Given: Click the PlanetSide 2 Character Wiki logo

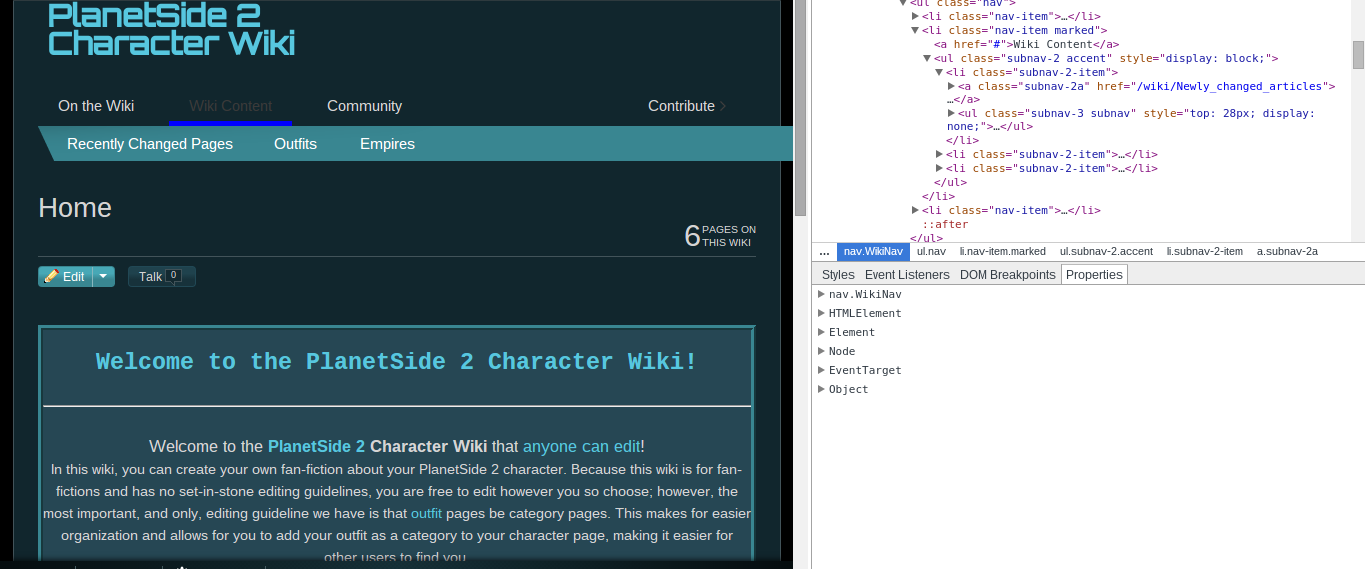Looking at the screenshot, I should pos(171,29).
